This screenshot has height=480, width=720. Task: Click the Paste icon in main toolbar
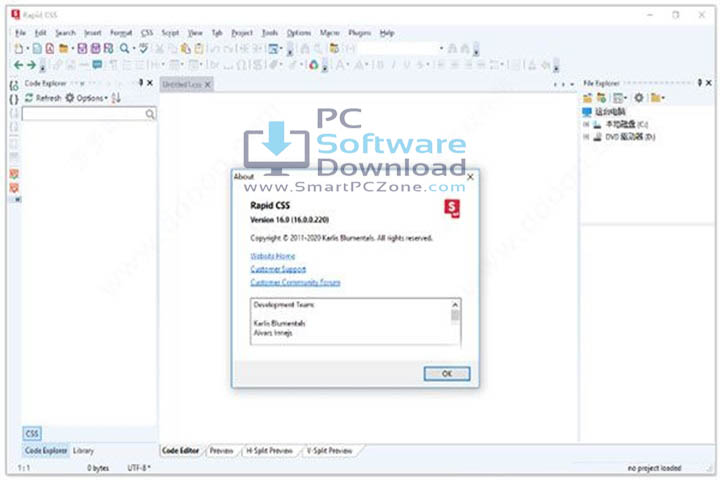point(186,48)
